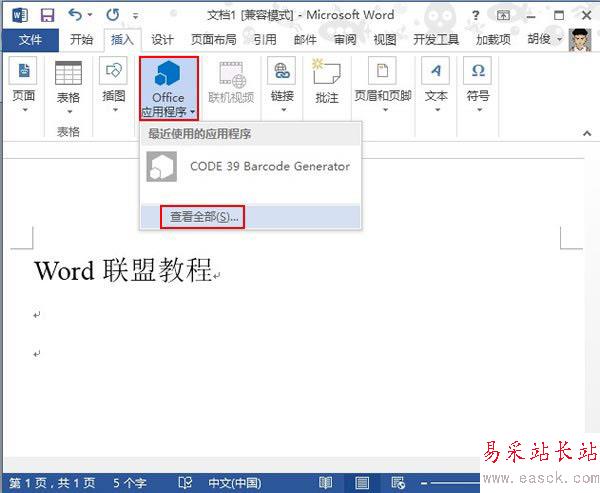Expand the 文本 dropdown arrow
Image resolution: width=600 pixels, height=493 pixels.
(437, 110)
